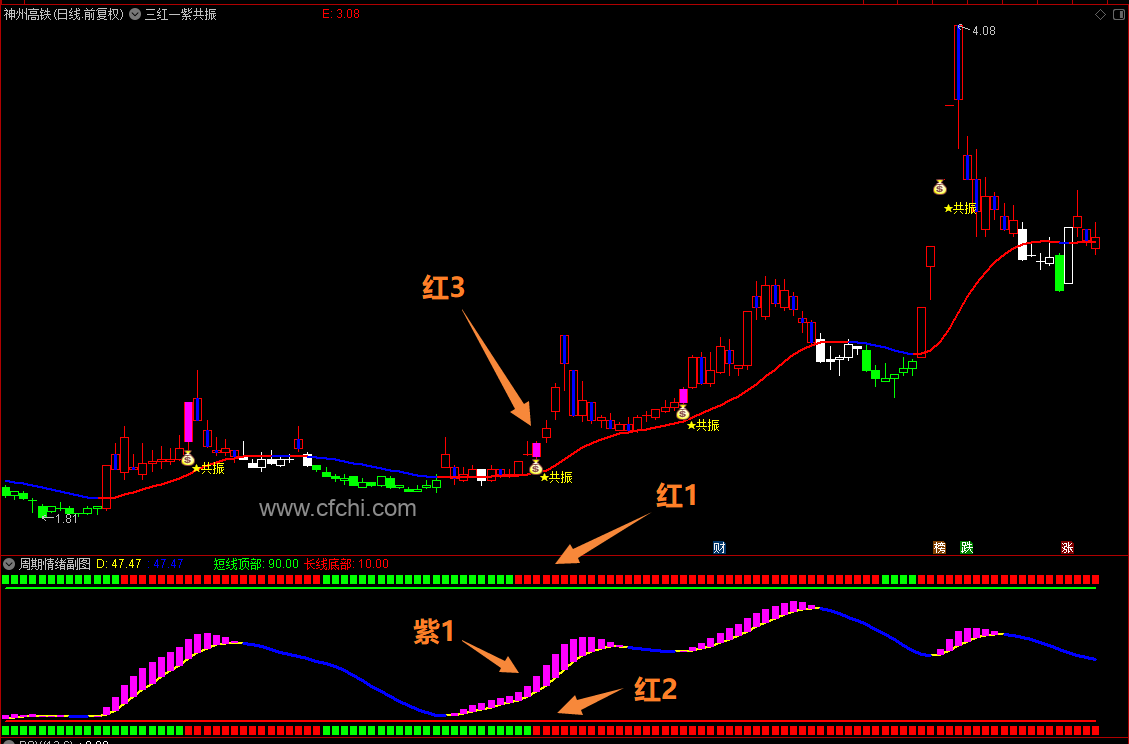The image size is (1129, 744).
Task: Toggle the side panel icon at top right
Action: [x=1118, y=14]
